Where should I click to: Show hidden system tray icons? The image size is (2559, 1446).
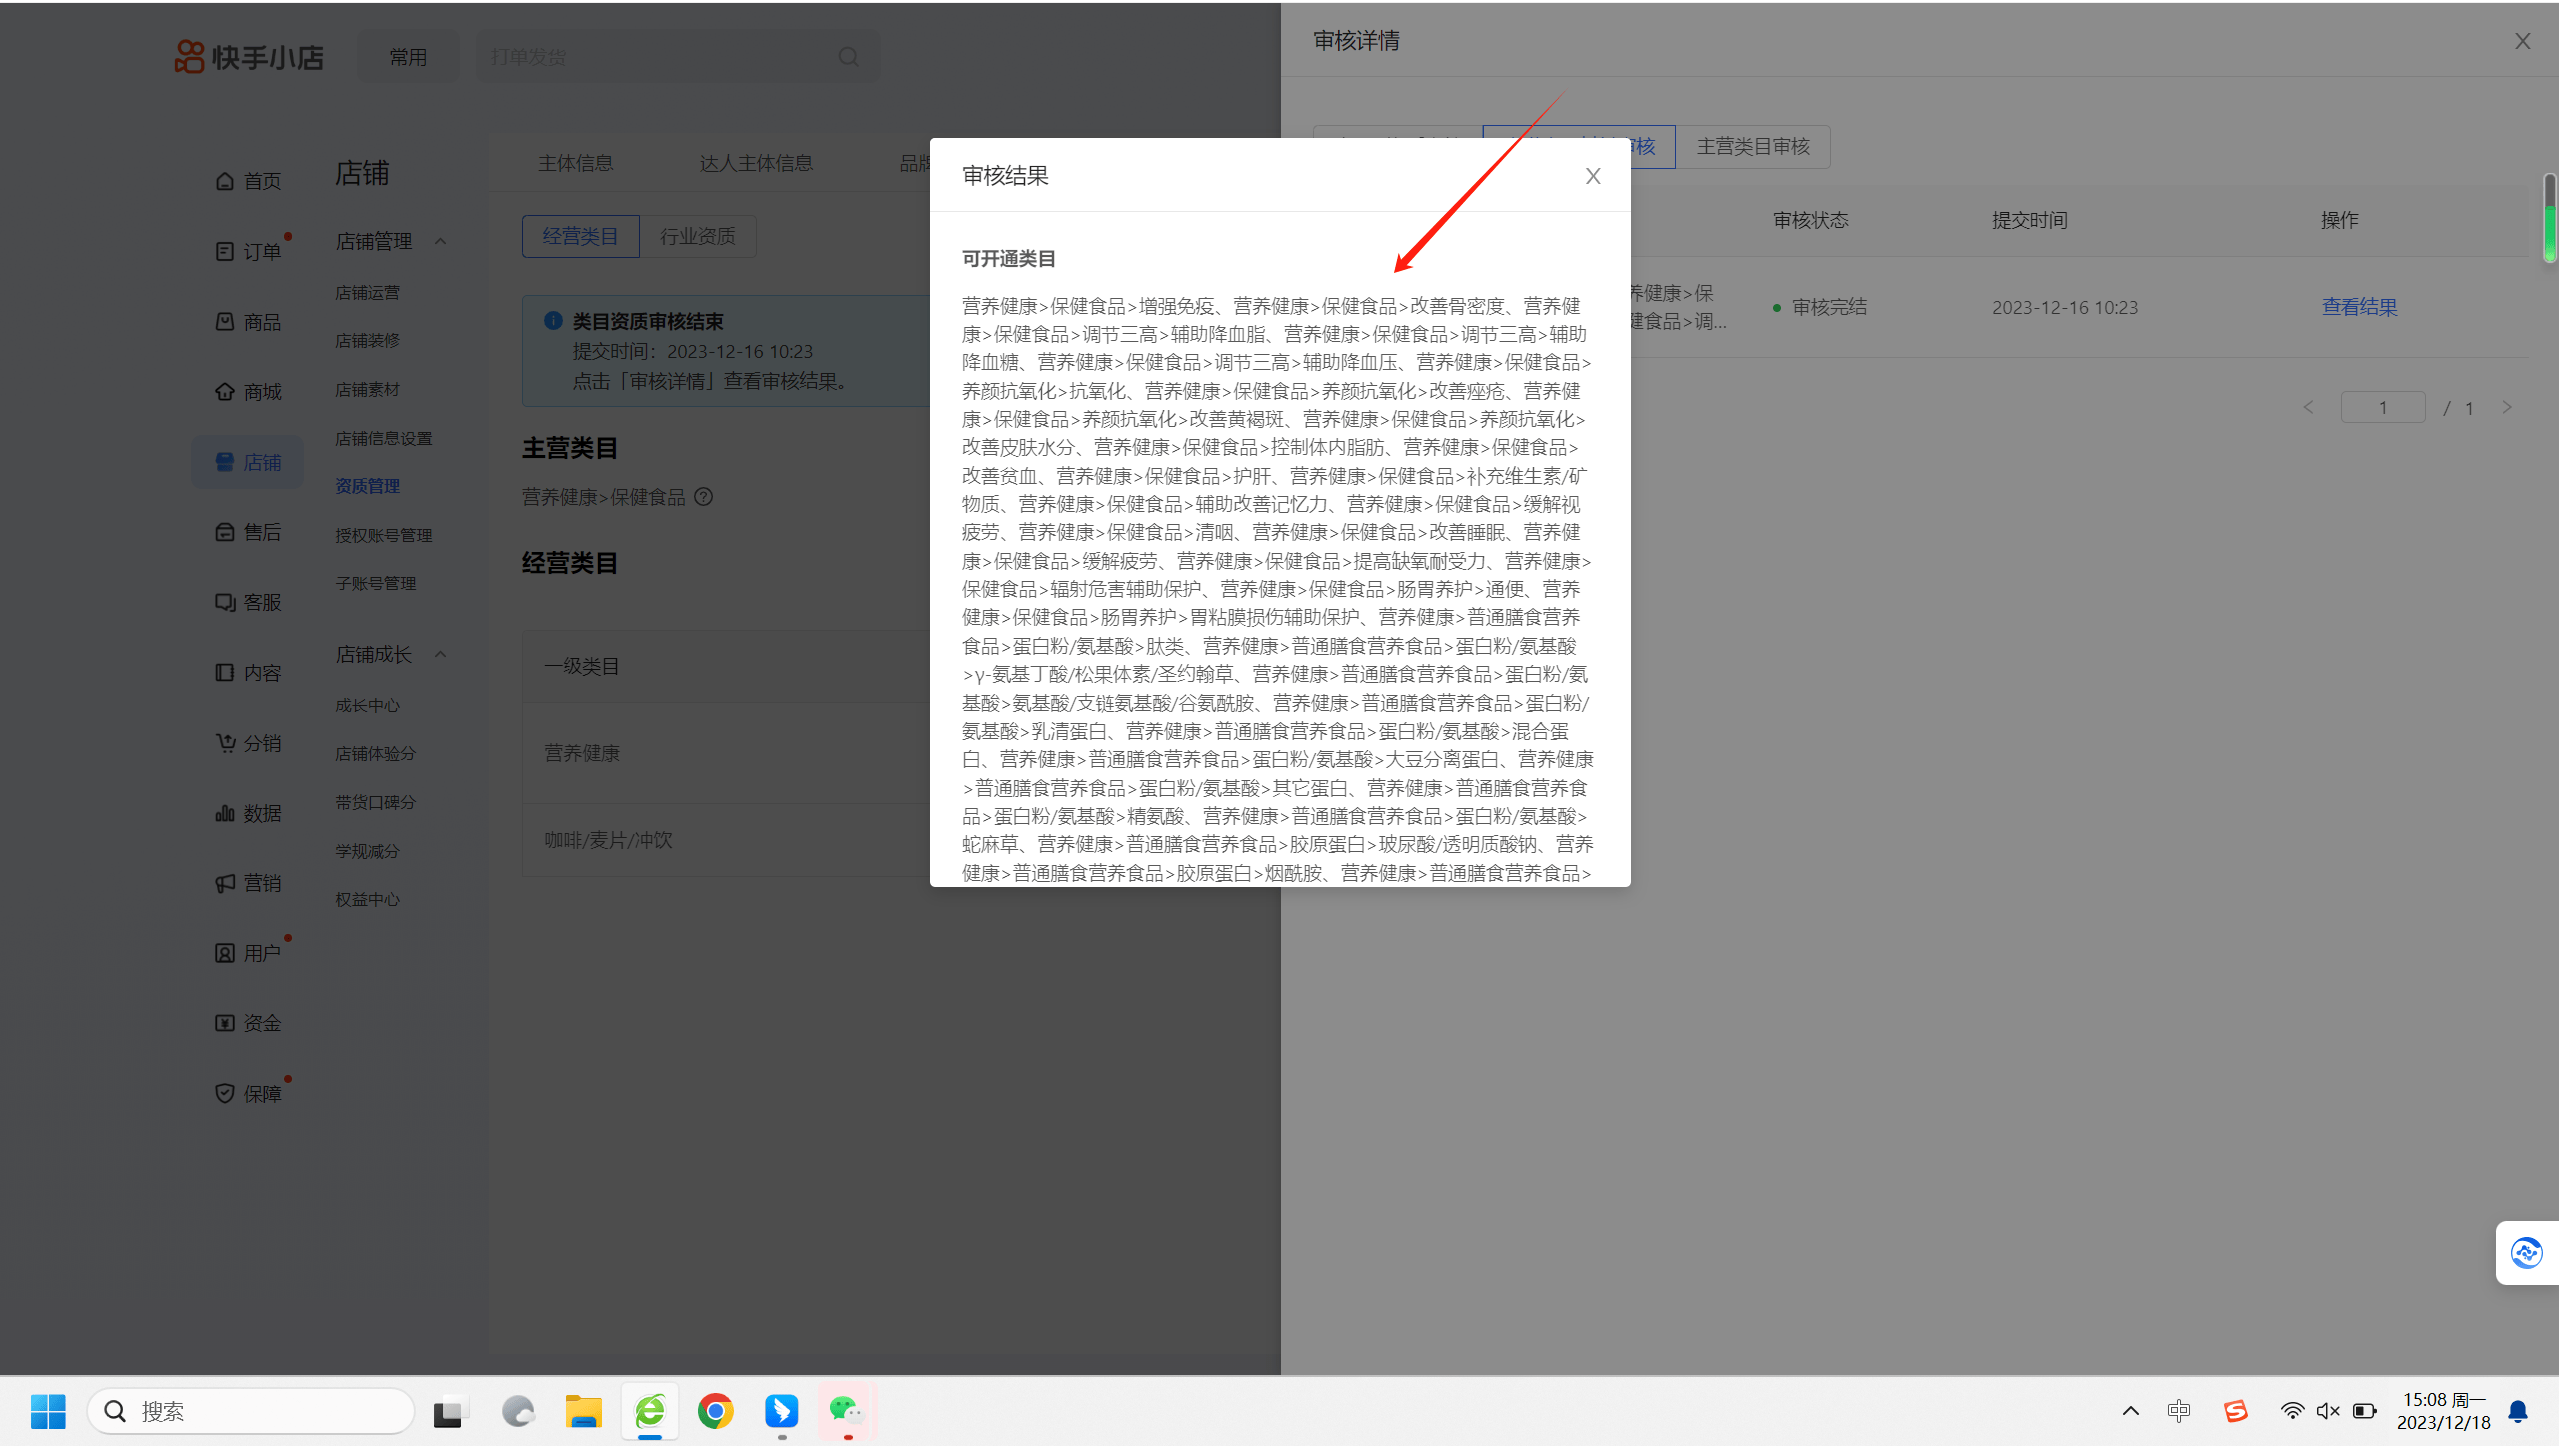click(x=2131, y=1411)
